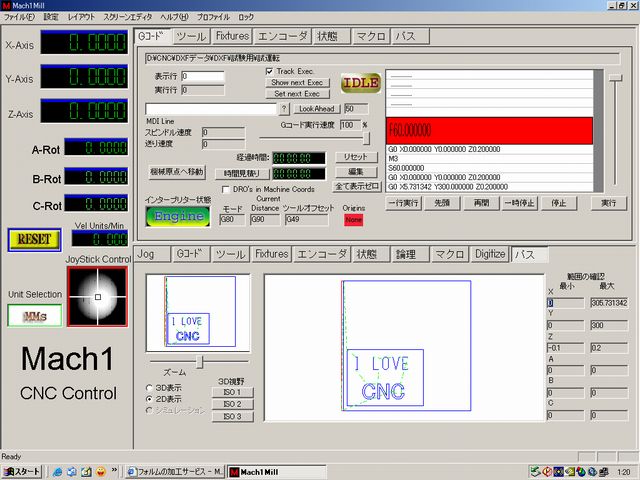This screenshot has height=480, width=640.
Task: Click the yellow RESET button
Action: 35,240
